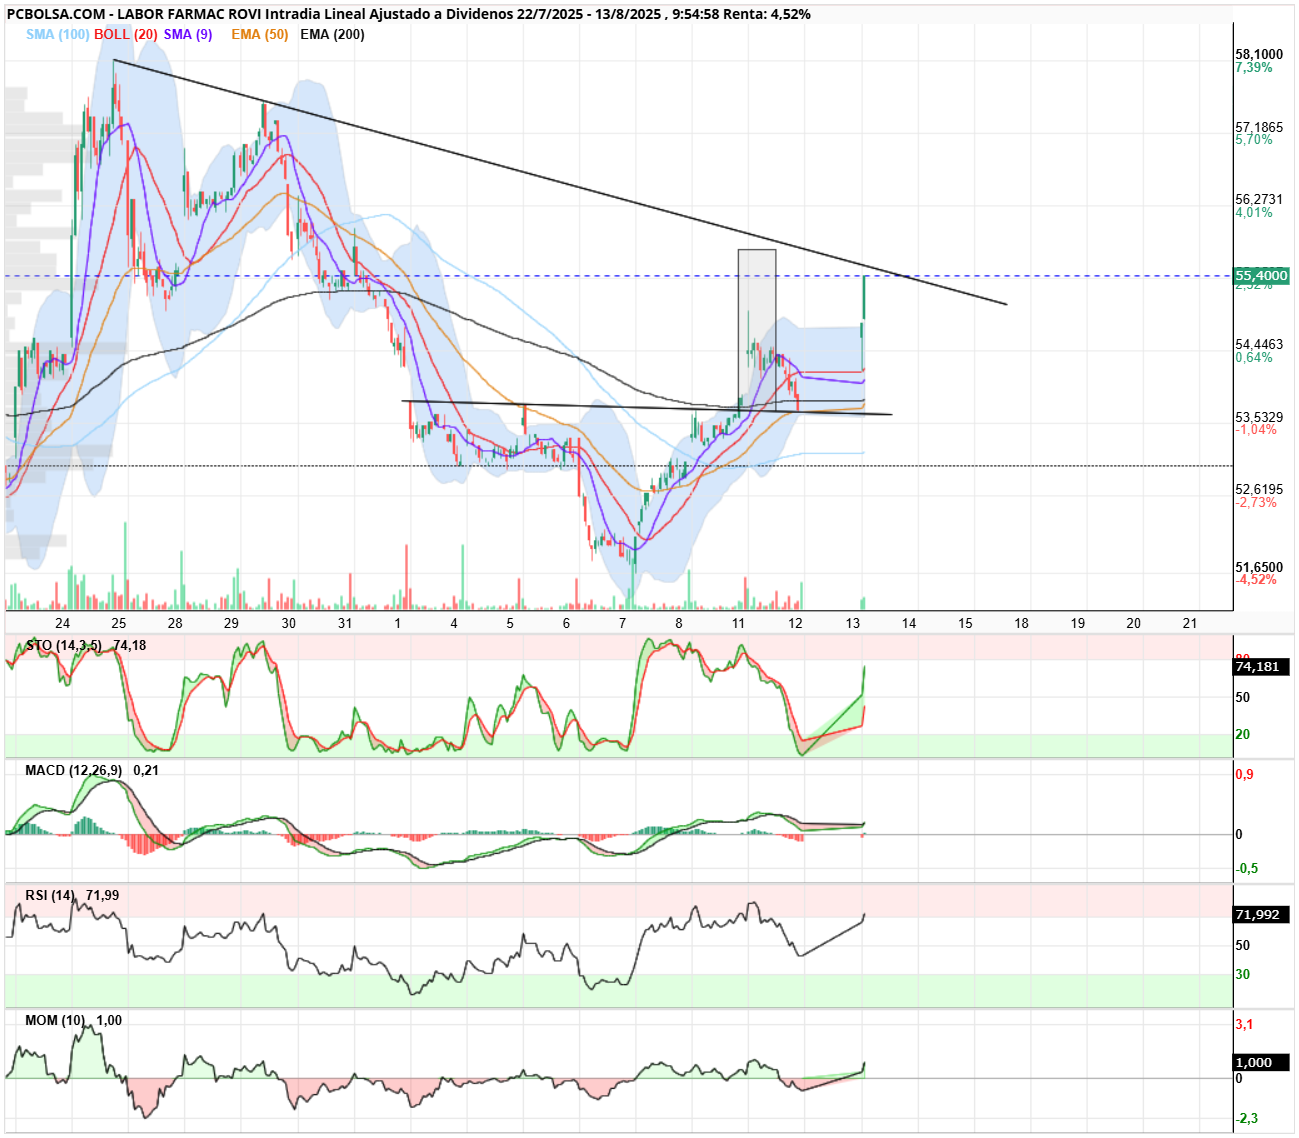Click the -4,52% percentage label
This screenshot has width=1299, height=1138.
tap(1256, 580)
